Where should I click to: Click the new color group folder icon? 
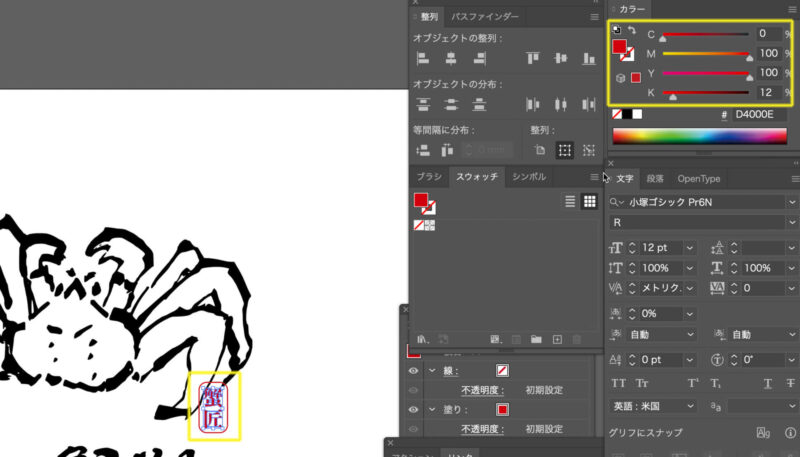coord(536,339)
